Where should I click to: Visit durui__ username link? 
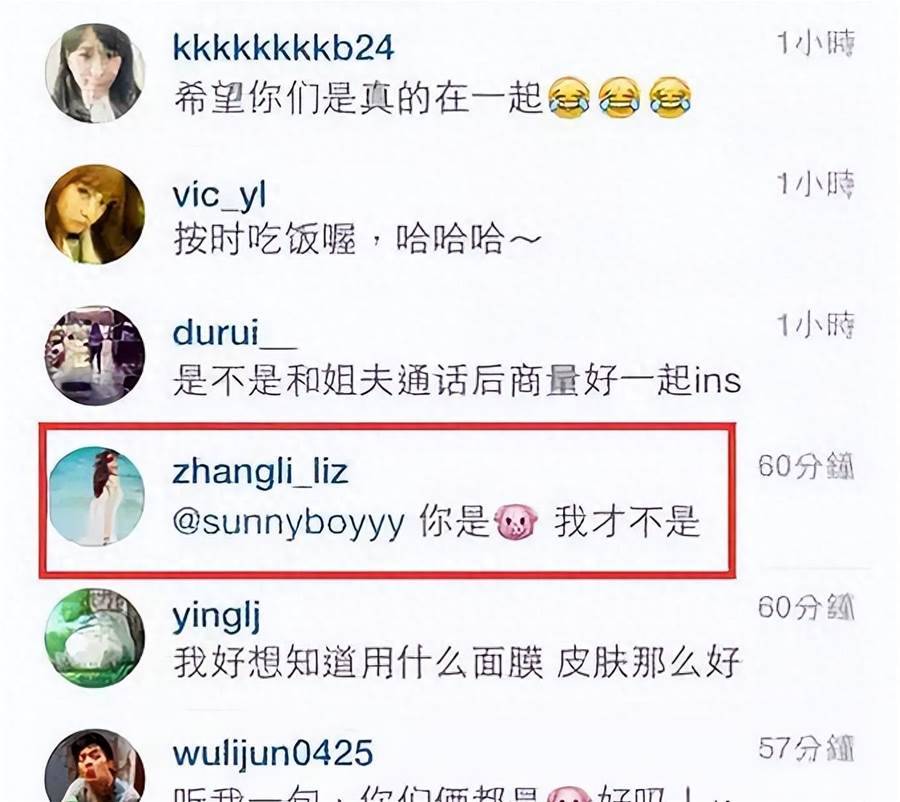pyautogui.click(x=234, y=333)
